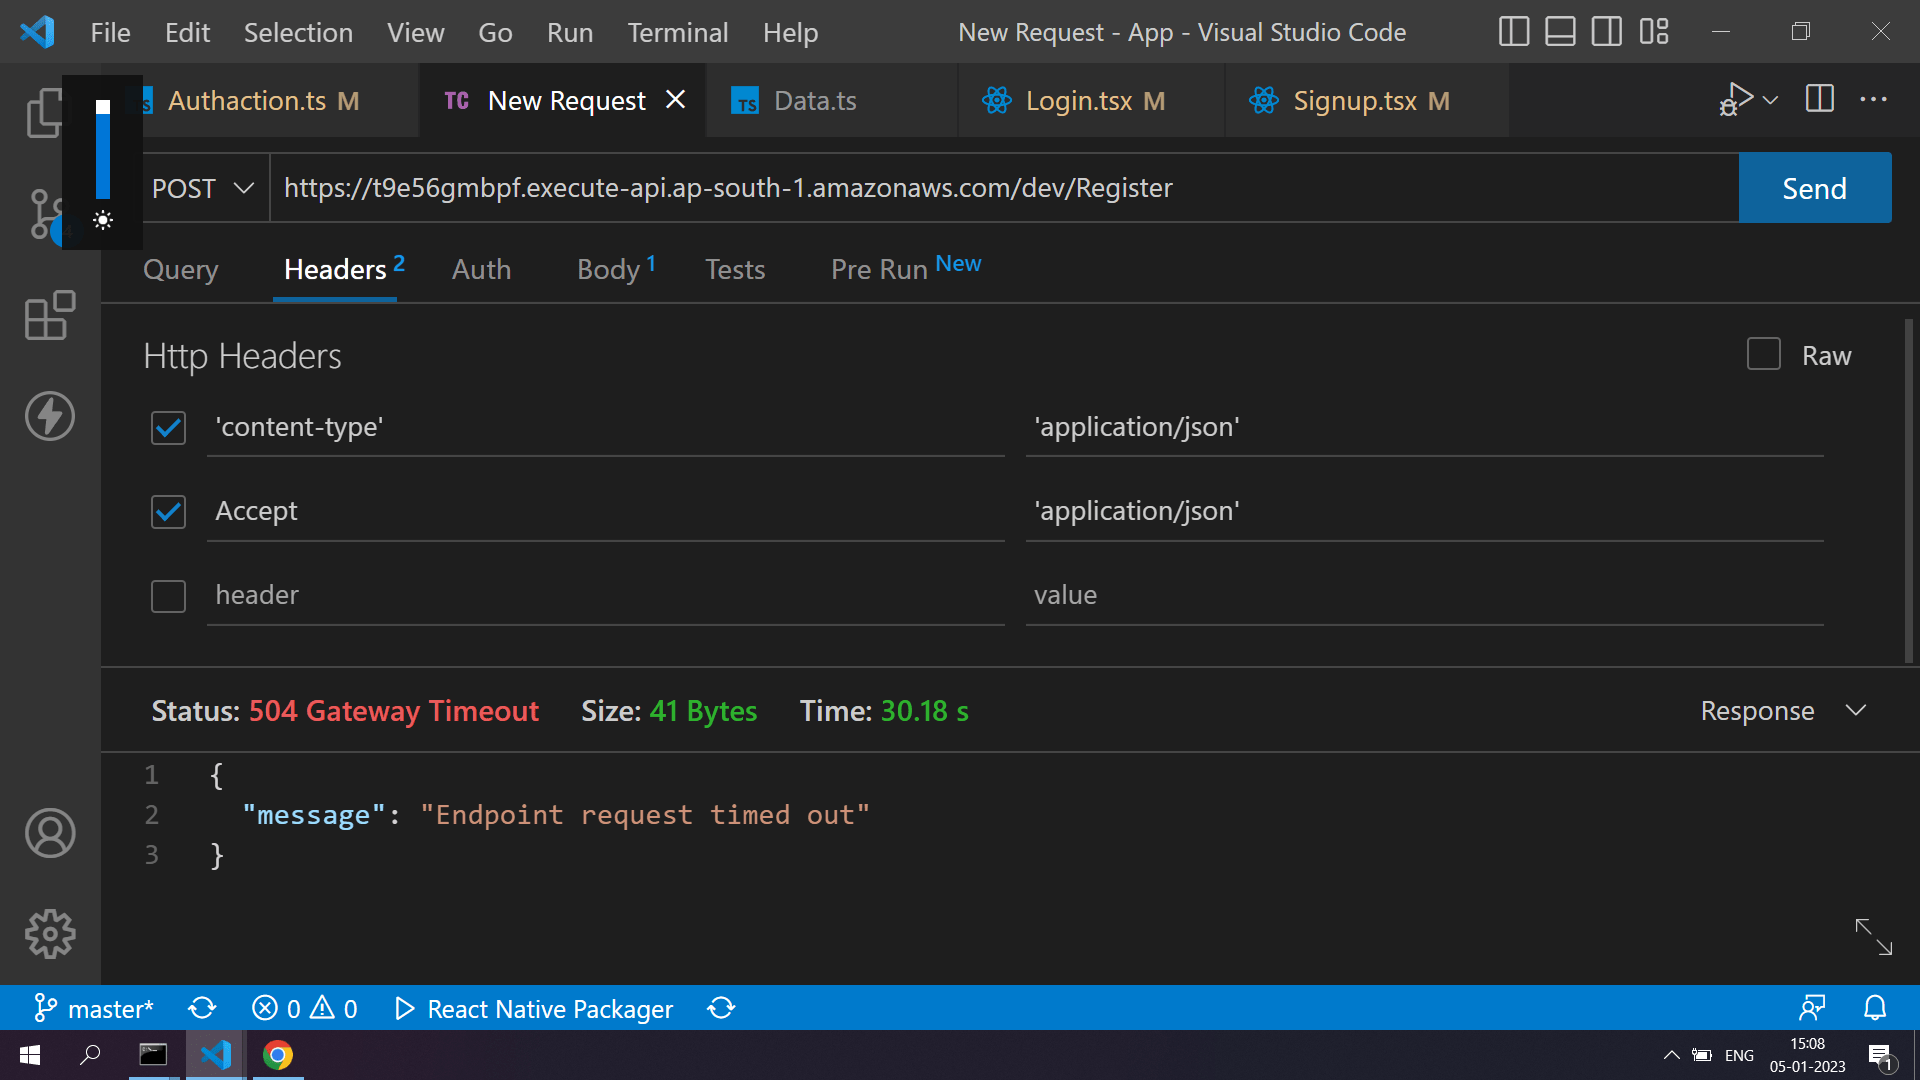Enable the Raw headers checkbox

click(1763, 354)
